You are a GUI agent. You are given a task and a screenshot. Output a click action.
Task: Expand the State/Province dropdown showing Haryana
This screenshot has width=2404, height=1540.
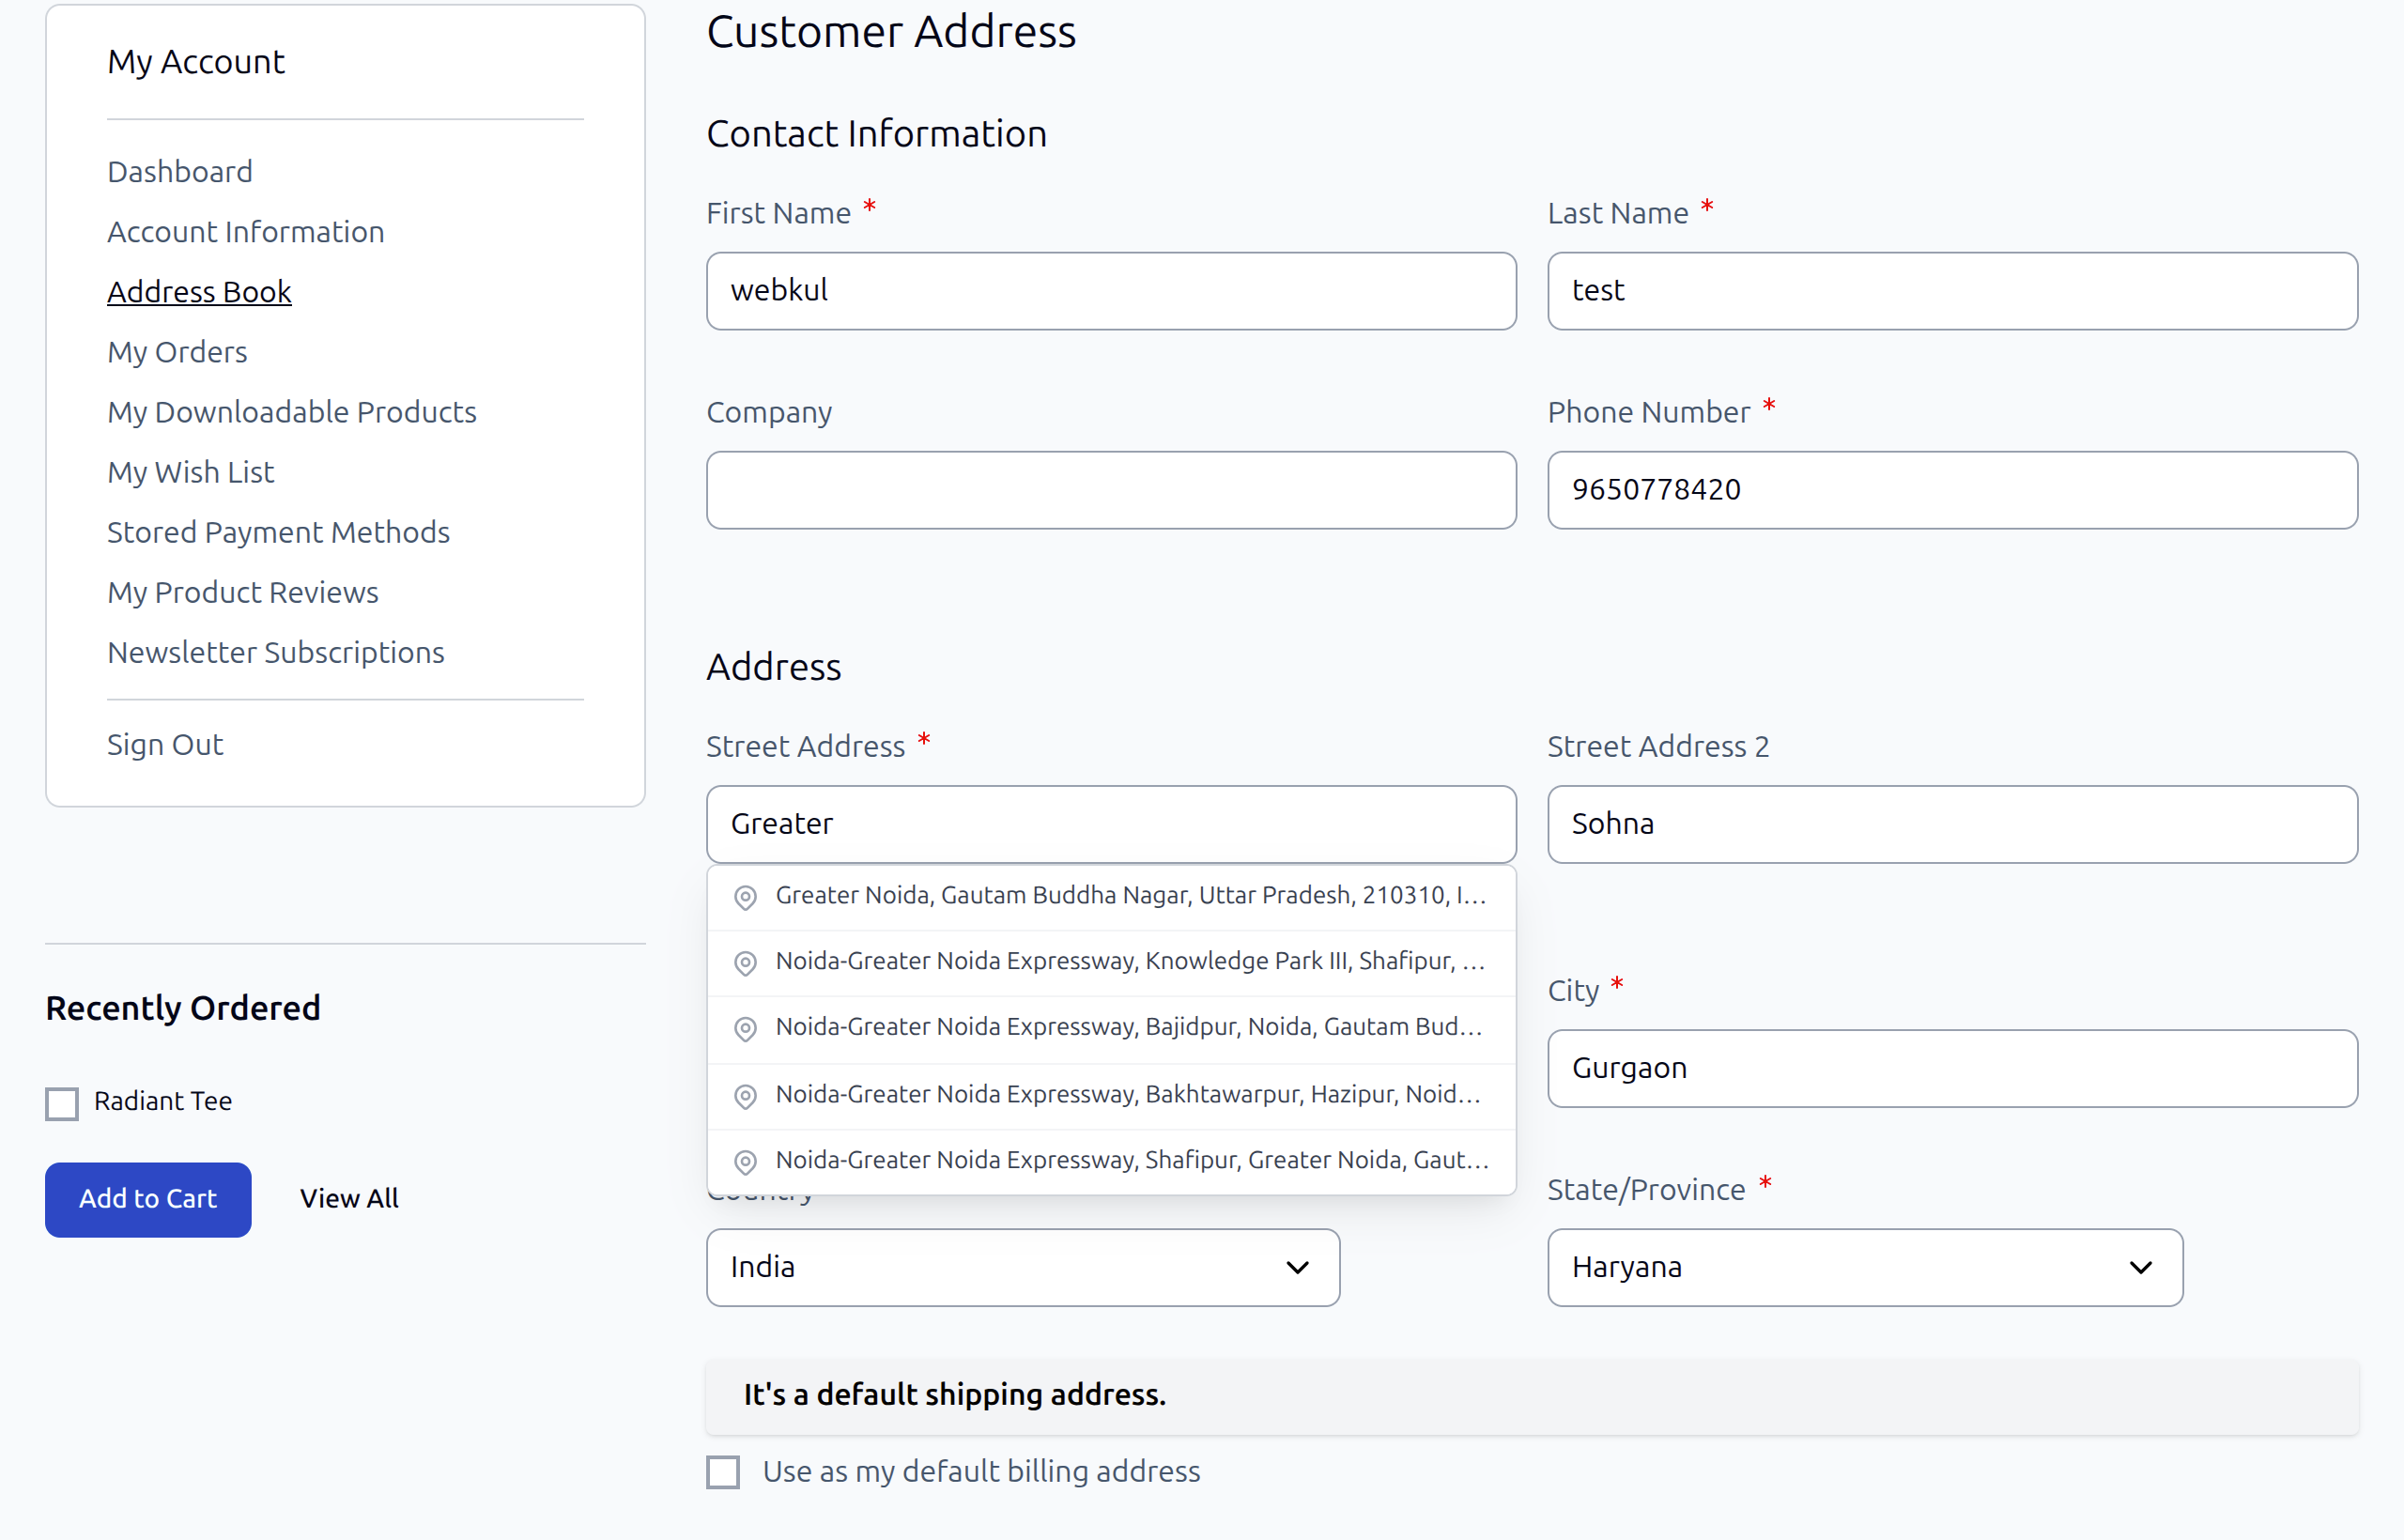1865,1267
